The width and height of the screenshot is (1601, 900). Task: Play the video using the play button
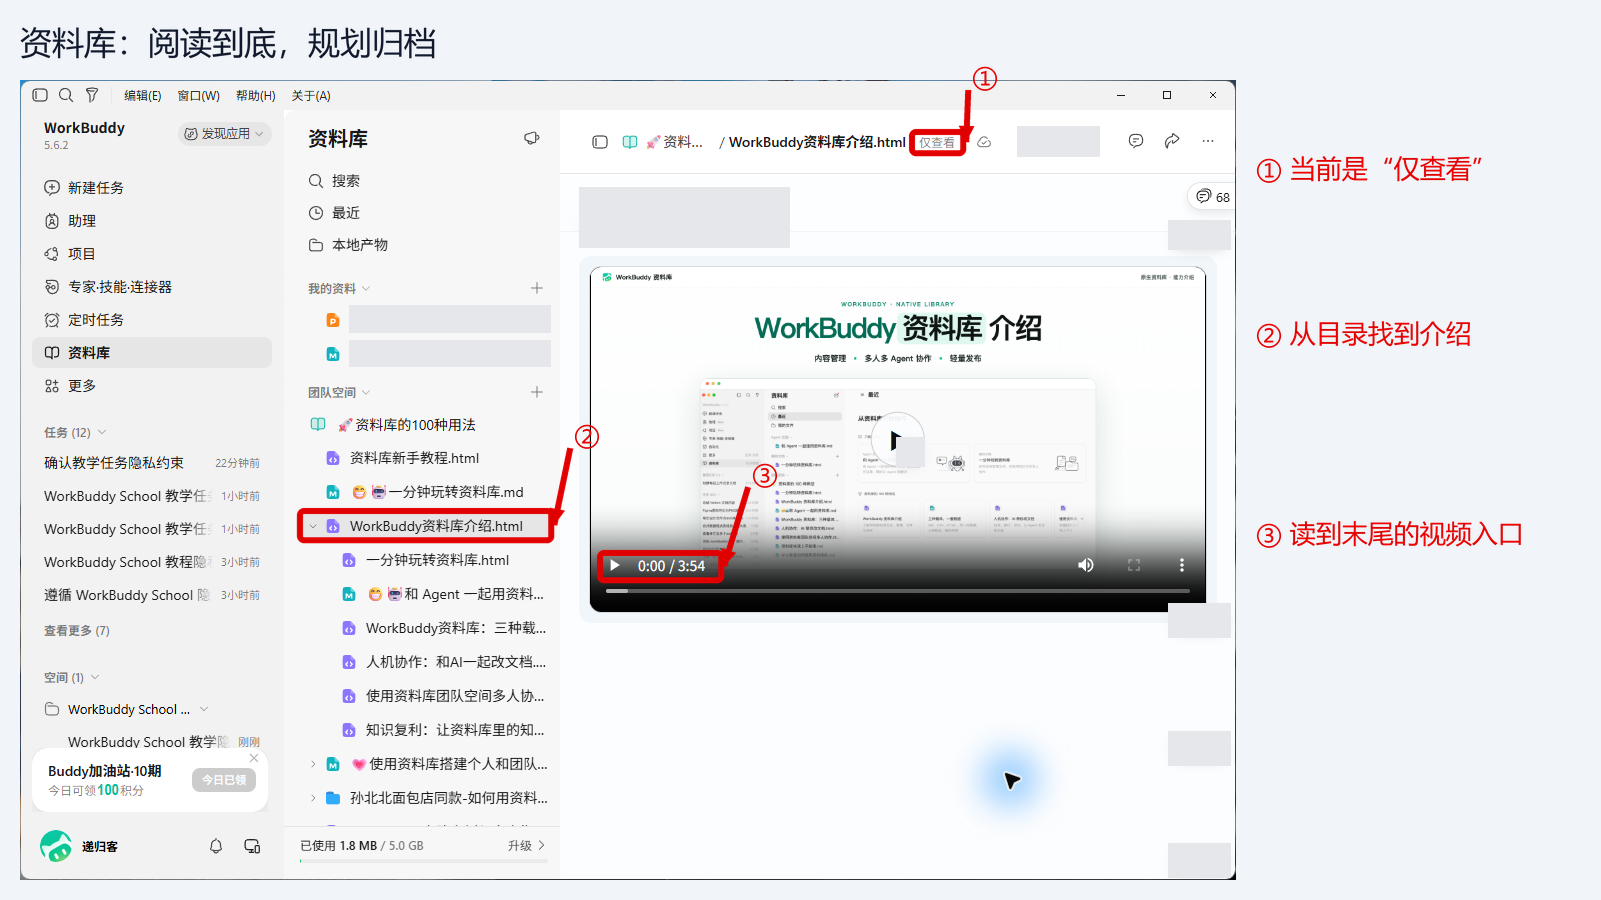(615, 565)
